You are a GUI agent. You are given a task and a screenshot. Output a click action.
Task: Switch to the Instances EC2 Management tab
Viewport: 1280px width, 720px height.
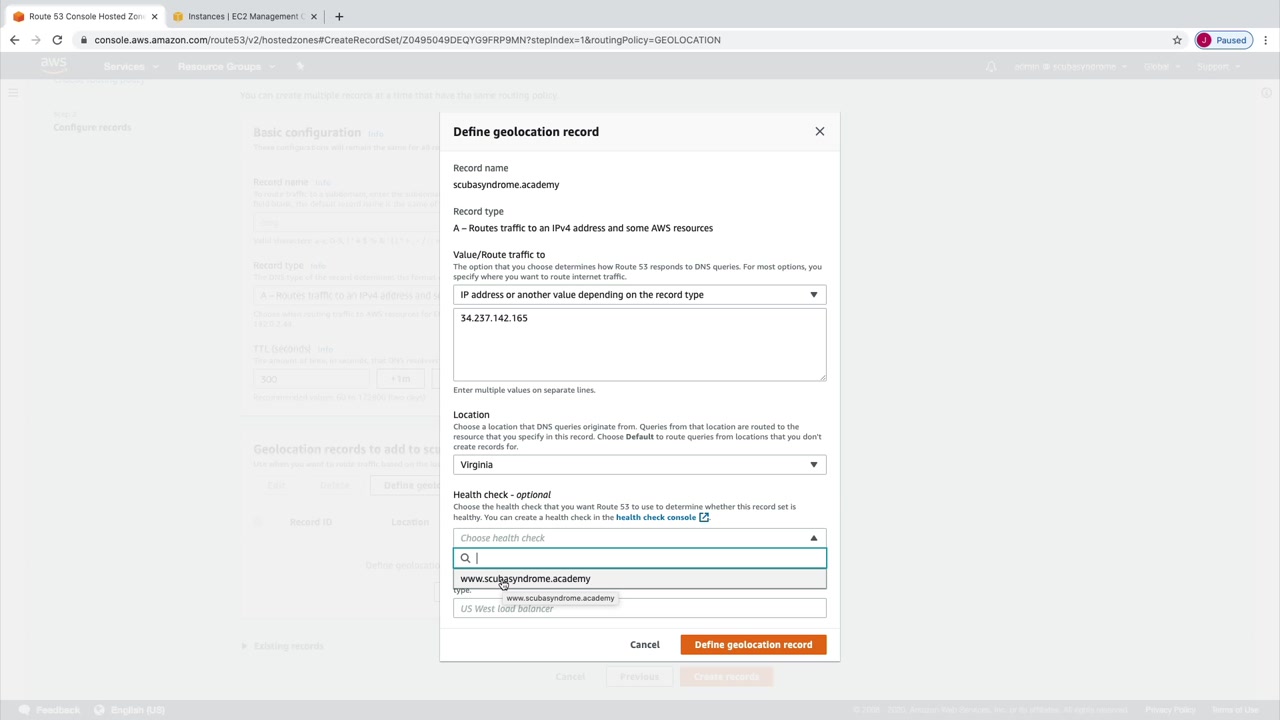pos(245,16)
